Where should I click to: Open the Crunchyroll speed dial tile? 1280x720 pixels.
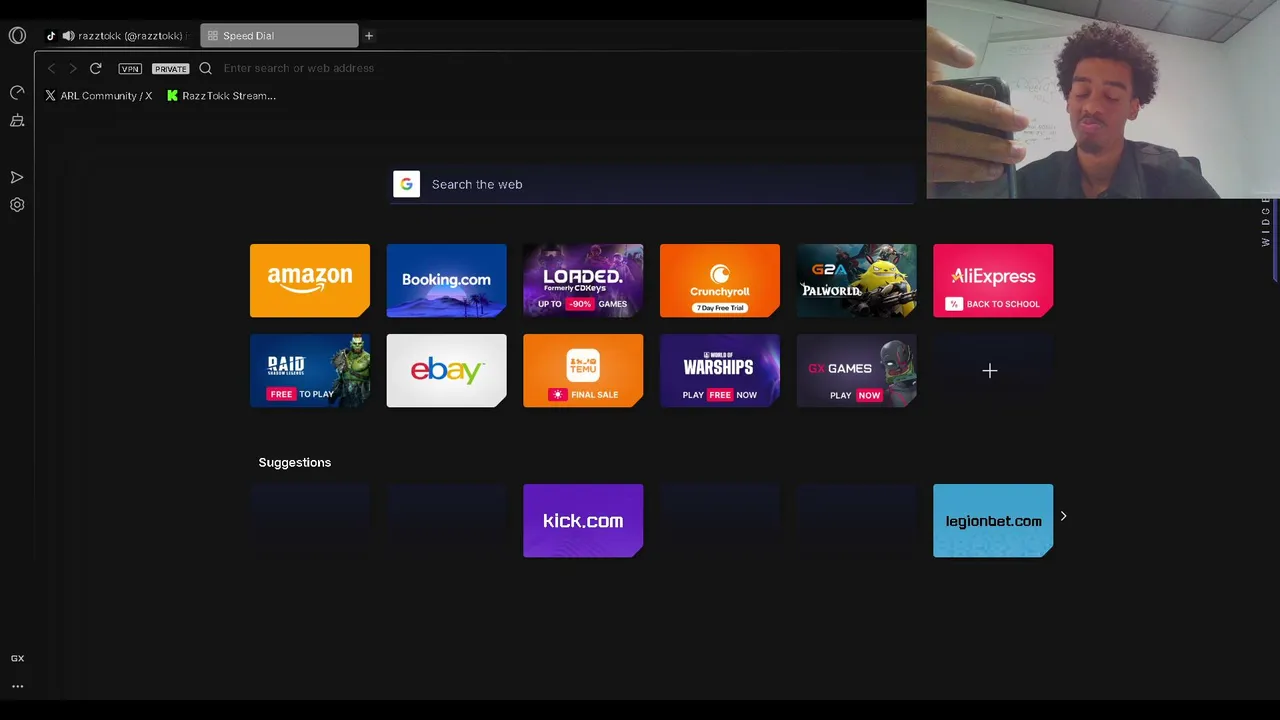720,281
